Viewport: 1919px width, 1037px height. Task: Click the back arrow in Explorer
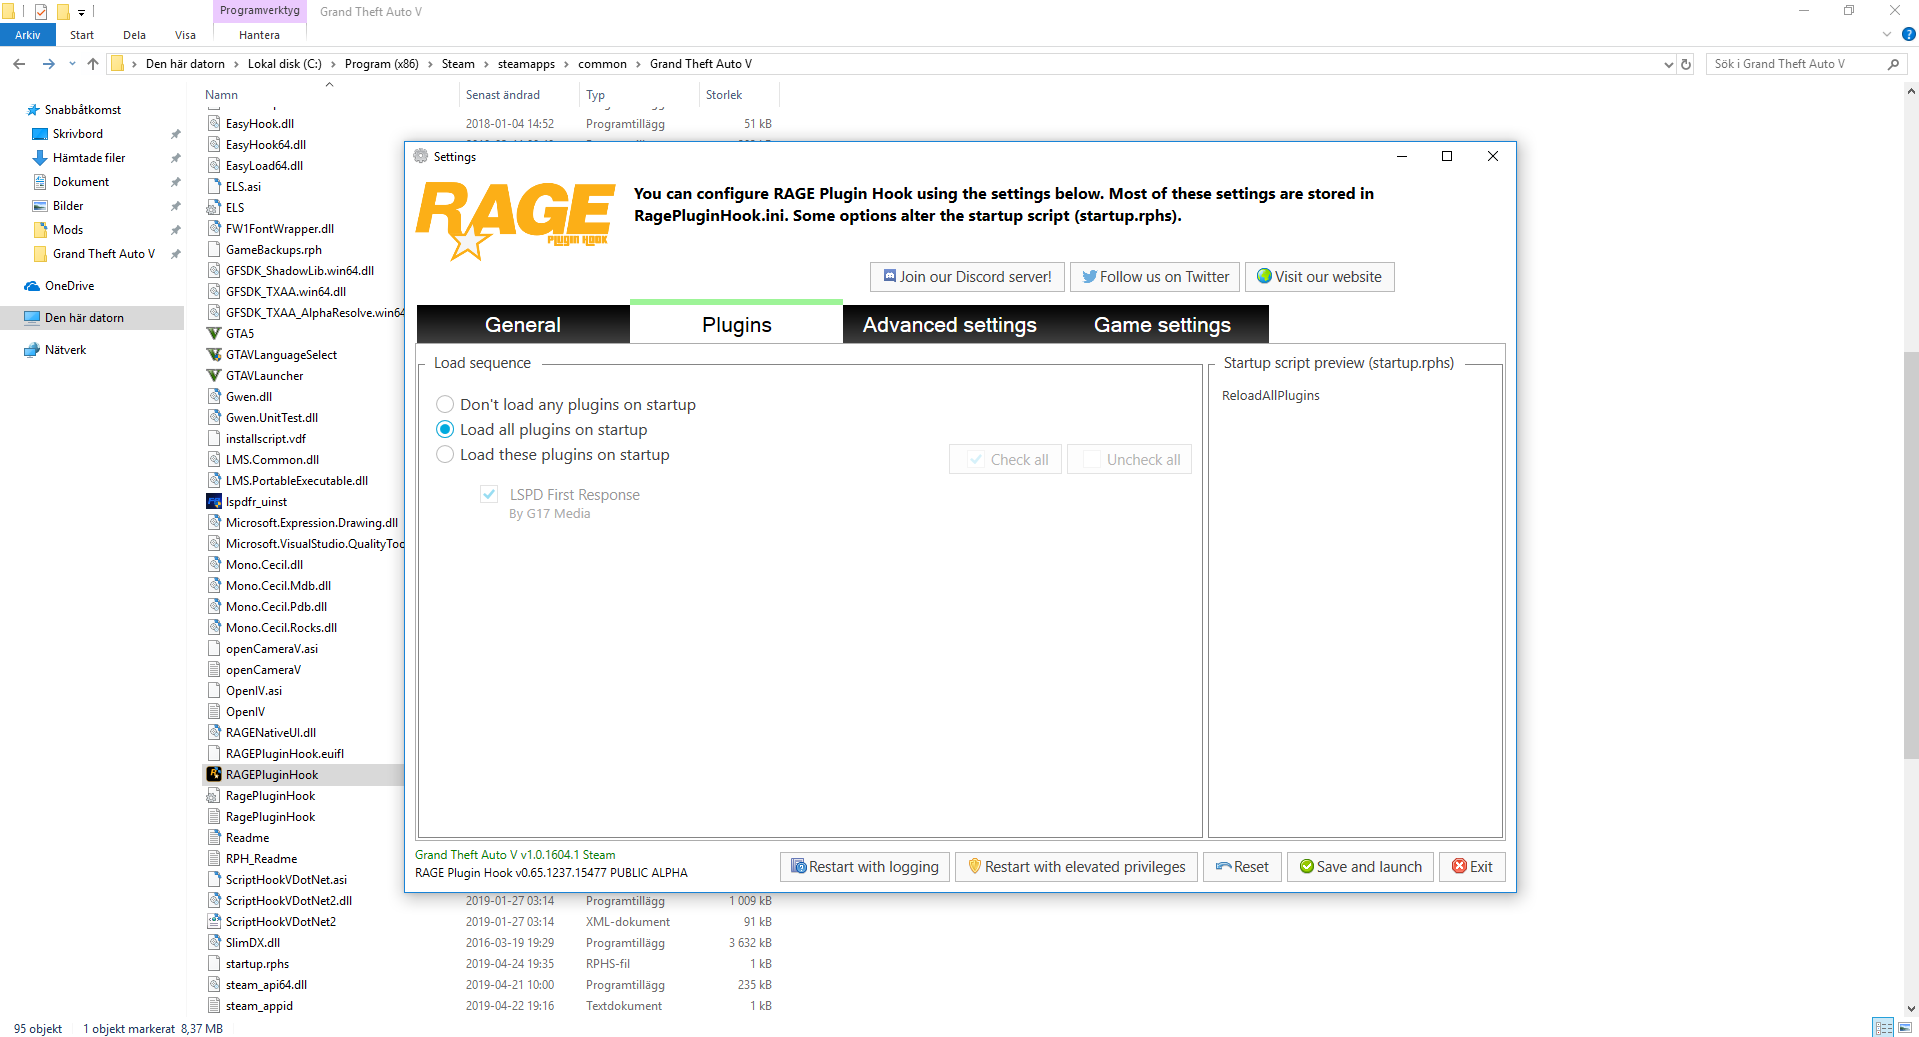coord(19,64)
